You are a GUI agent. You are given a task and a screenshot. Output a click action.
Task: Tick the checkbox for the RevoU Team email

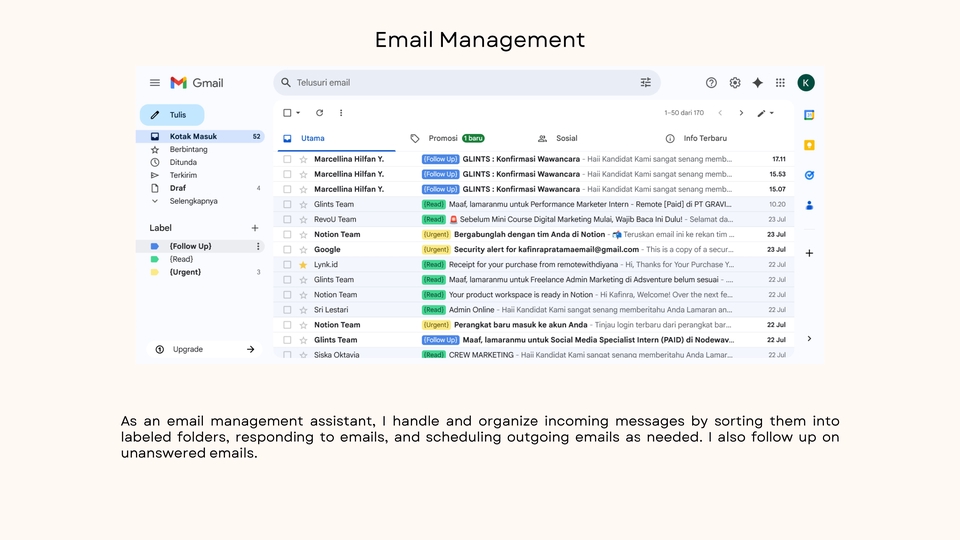pos(287,219)
